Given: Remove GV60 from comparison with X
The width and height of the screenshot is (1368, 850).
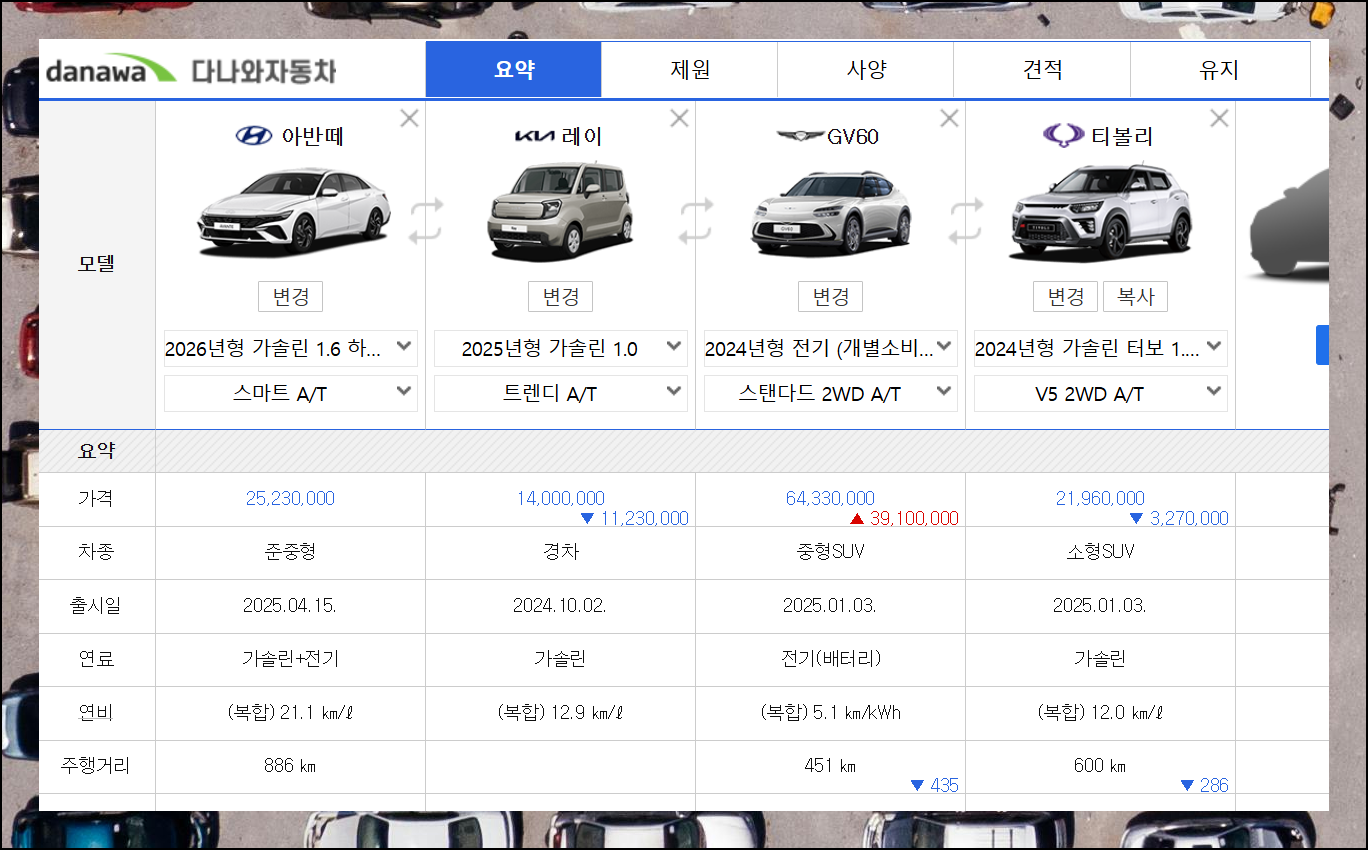Looking at the screenshot, I should point(949,118).
